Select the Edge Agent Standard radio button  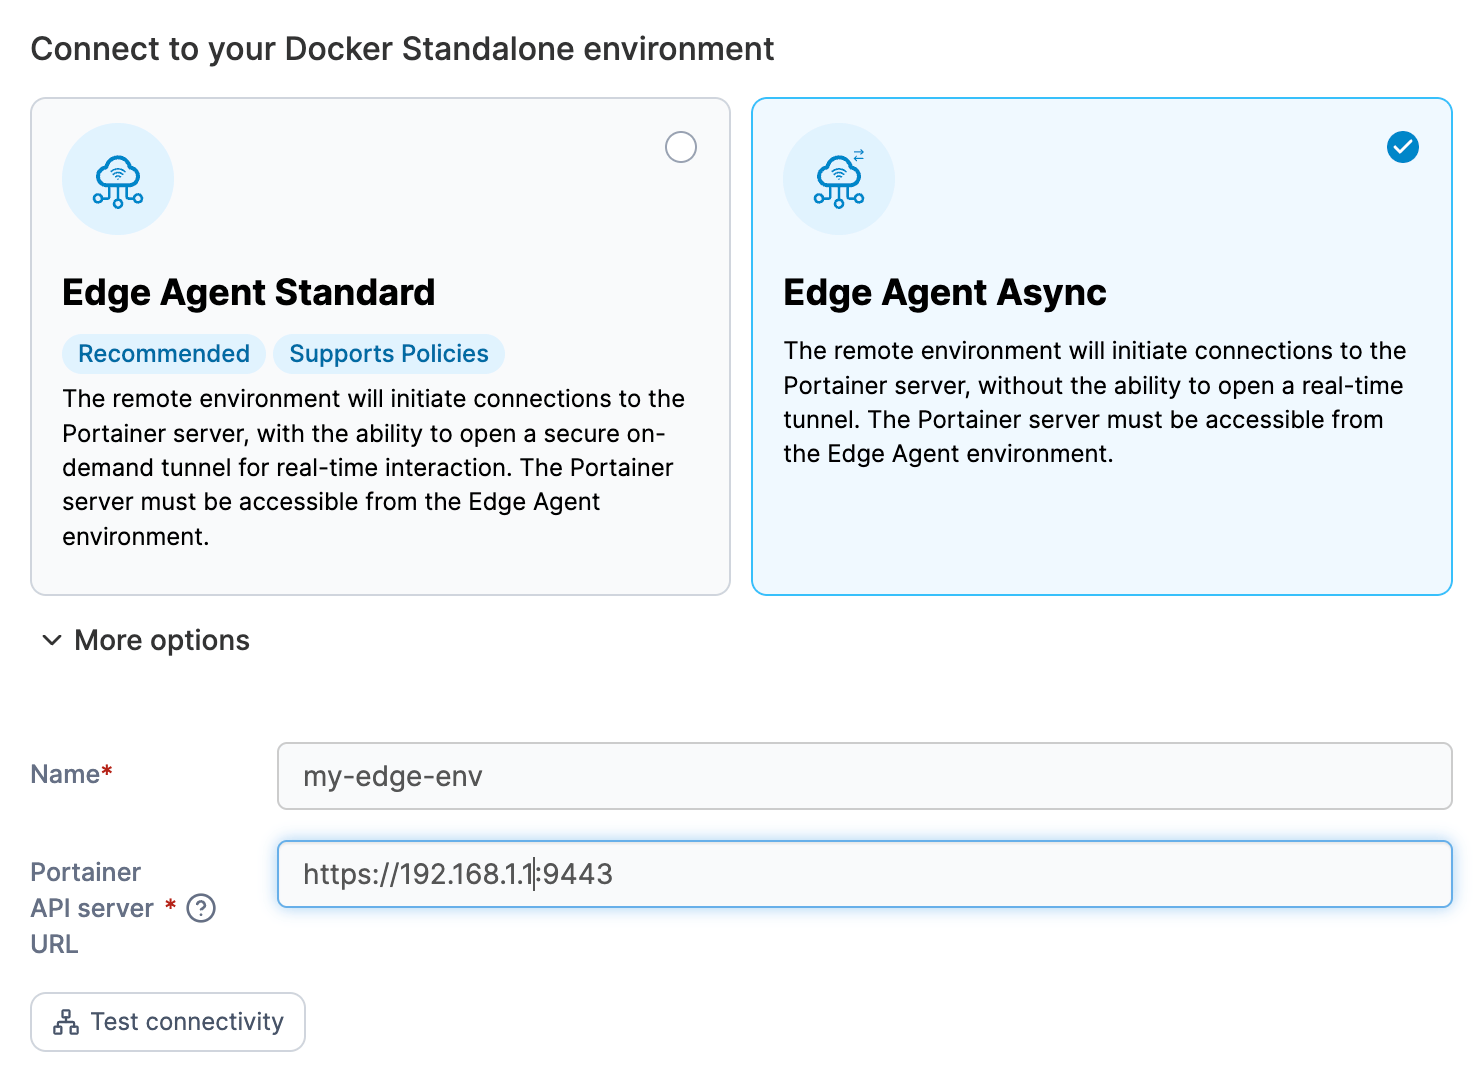[x=681, y=147]
